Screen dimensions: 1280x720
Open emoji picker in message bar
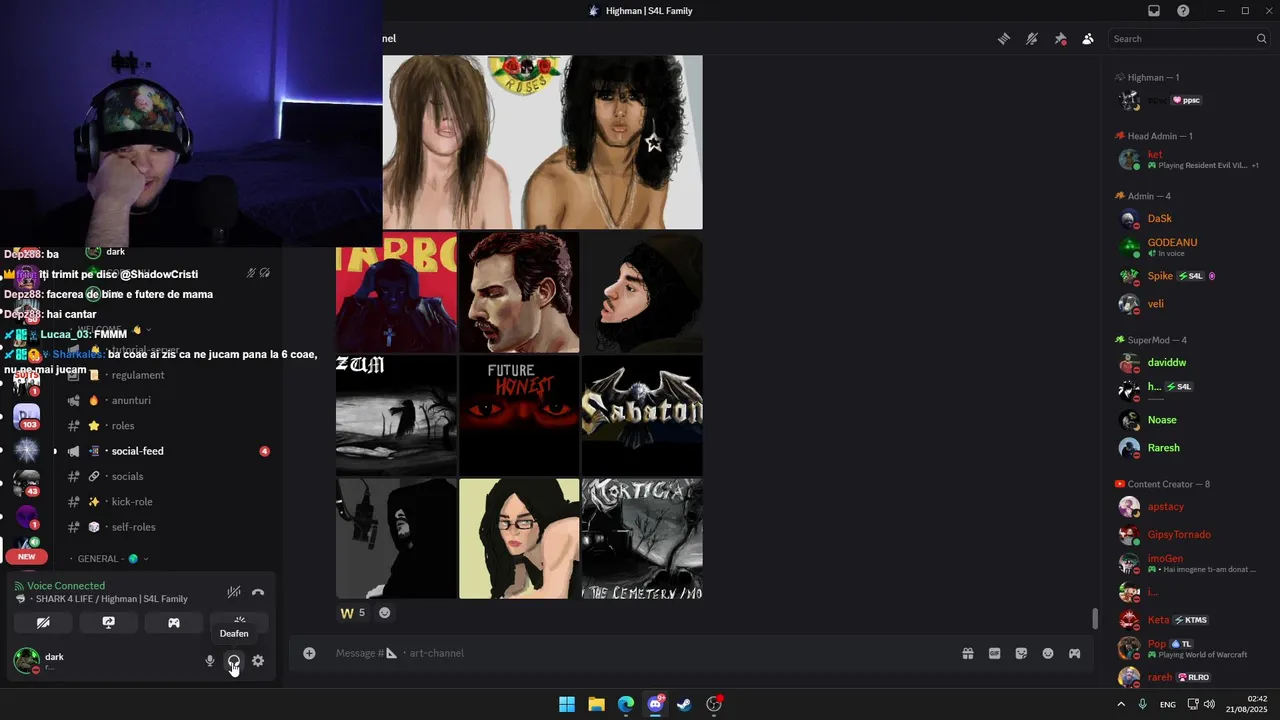pos(1048,653)
